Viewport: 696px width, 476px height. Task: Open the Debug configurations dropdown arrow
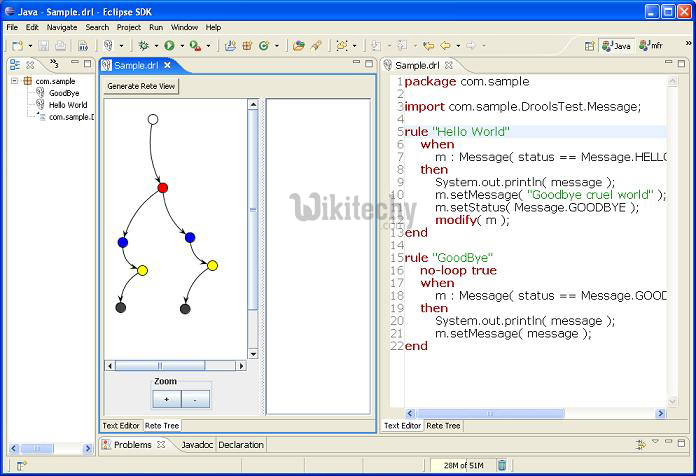(156, 46)
